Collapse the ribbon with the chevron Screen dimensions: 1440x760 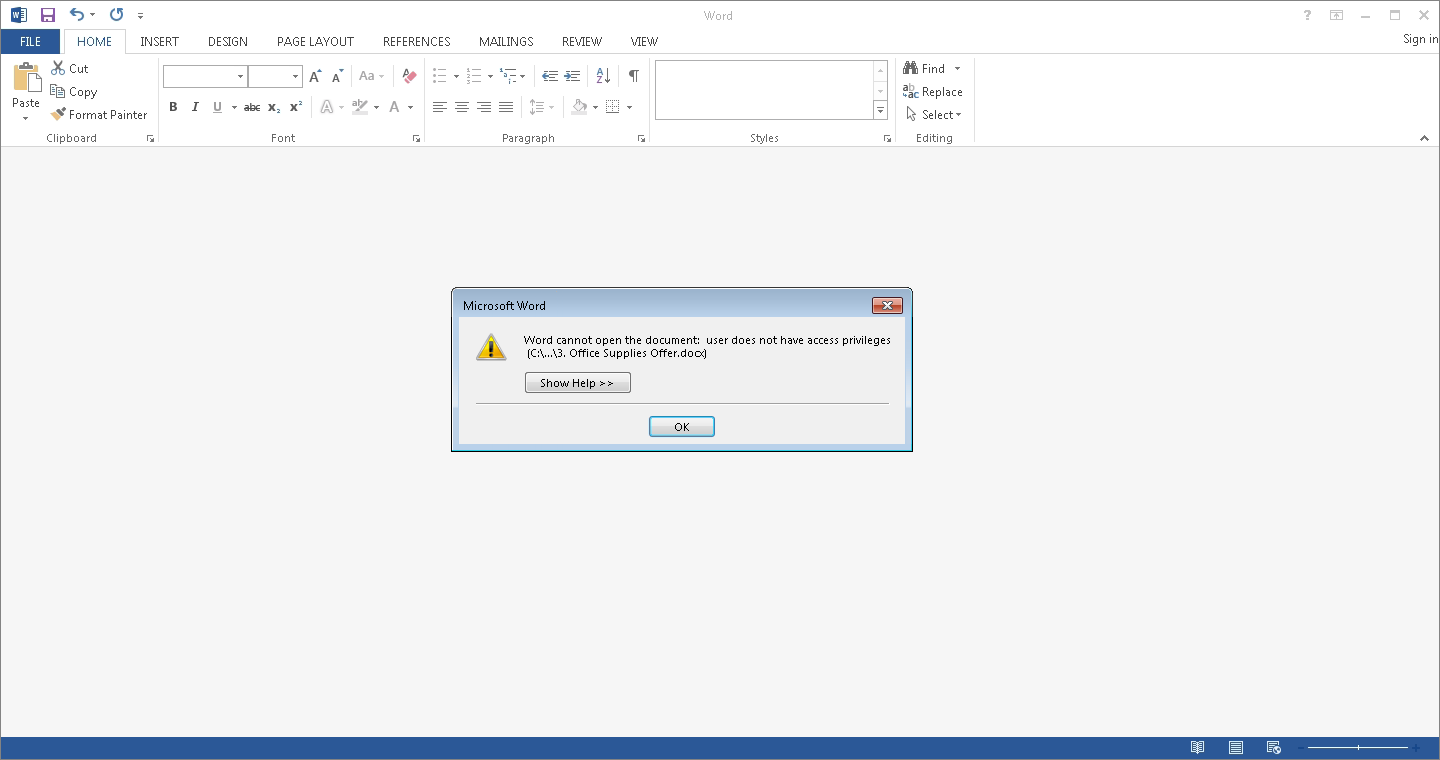pyautogui.click(x=1425, y=139)
